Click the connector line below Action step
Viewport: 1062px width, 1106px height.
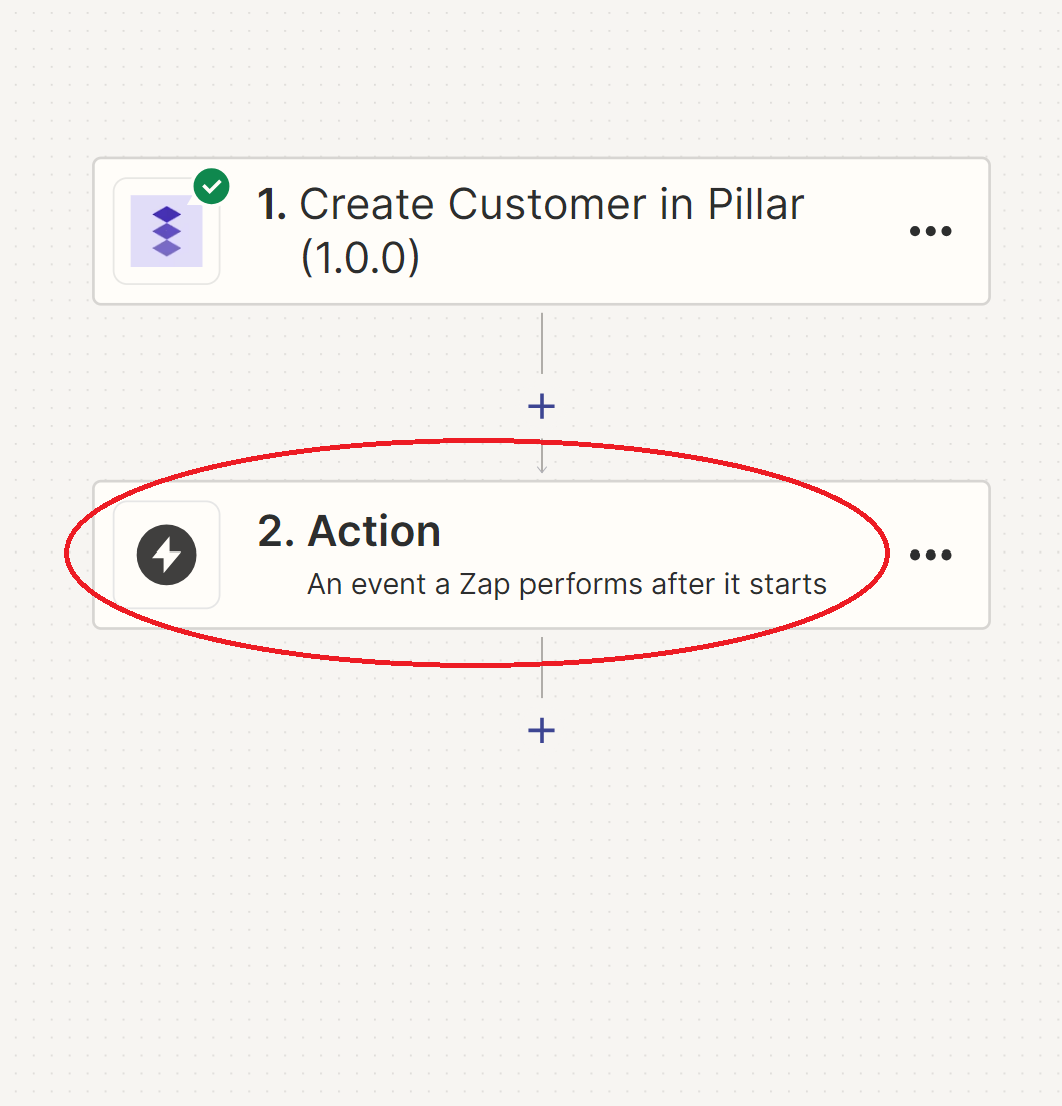542,668
